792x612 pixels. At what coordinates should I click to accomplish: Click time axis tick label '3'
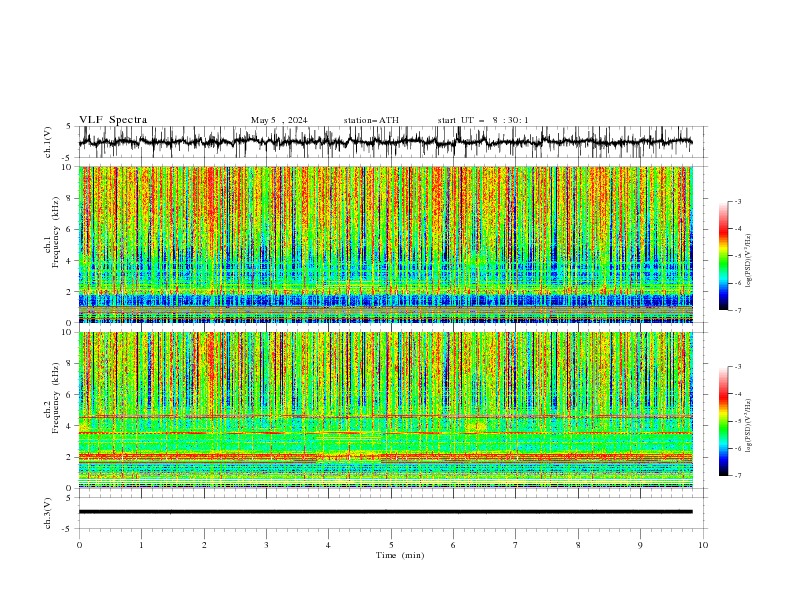(x=266, y=545)
